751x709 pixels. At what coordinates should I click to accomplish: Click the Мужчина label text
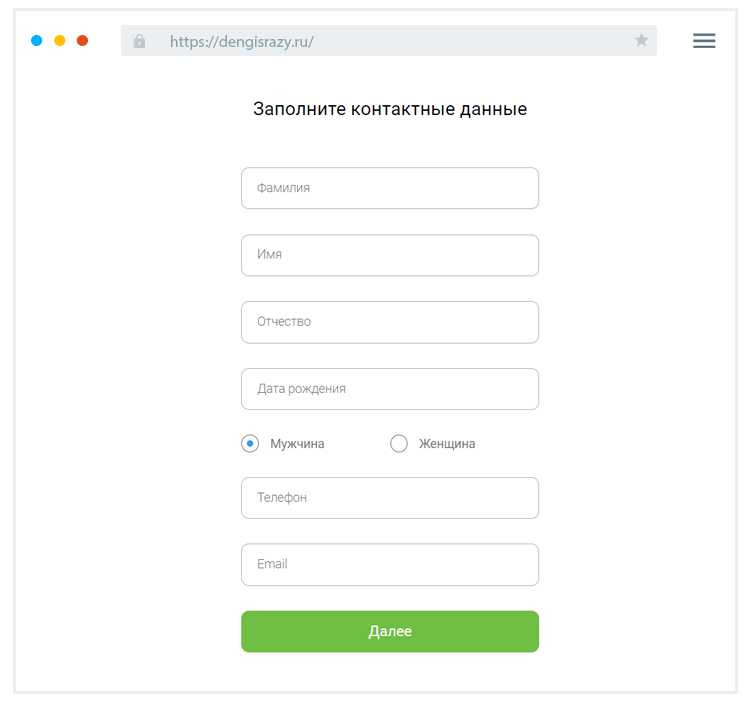tap(297, 444)
